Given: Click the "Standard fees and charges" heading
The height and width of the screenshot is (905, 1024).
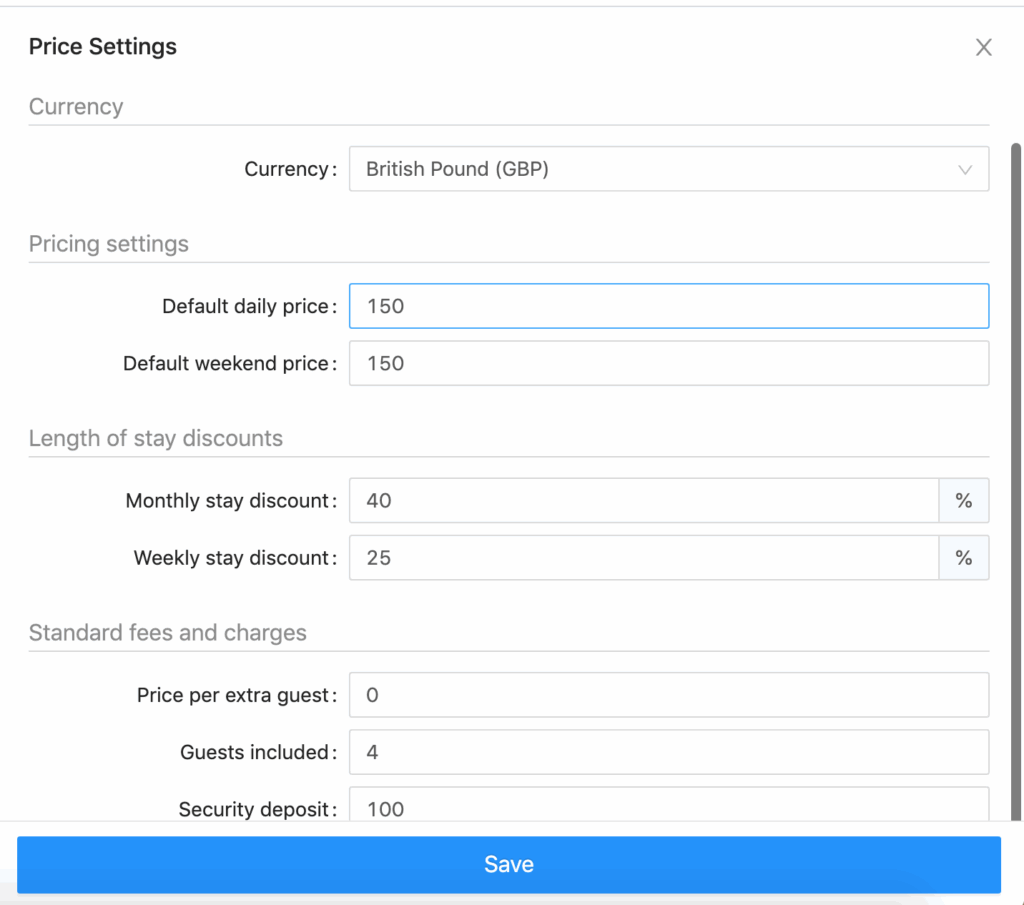Looking at the screenshot, I should 168,633.
